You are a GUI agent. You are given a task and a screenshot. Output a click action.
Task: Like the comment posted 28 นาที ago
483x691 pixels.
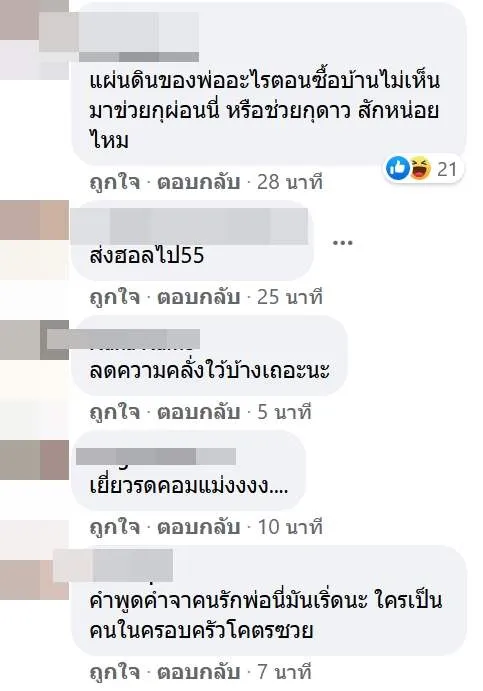pyautogui.click(x=115, y=182)
